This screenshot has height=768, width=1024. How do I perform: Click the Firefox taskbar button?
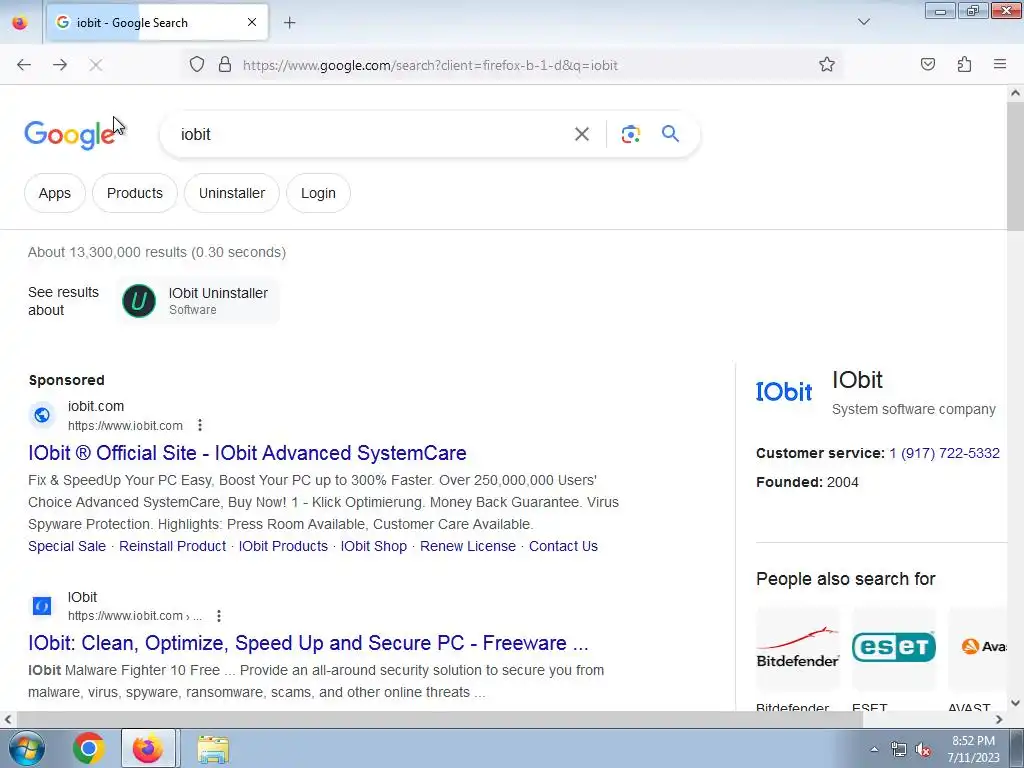(x=148, y=748)
